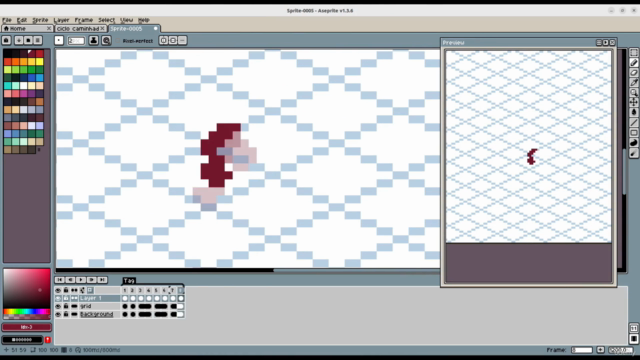Open Preview window options menu icon
Viewport: 640px width, 360px height.
click(x=599, y=42)
